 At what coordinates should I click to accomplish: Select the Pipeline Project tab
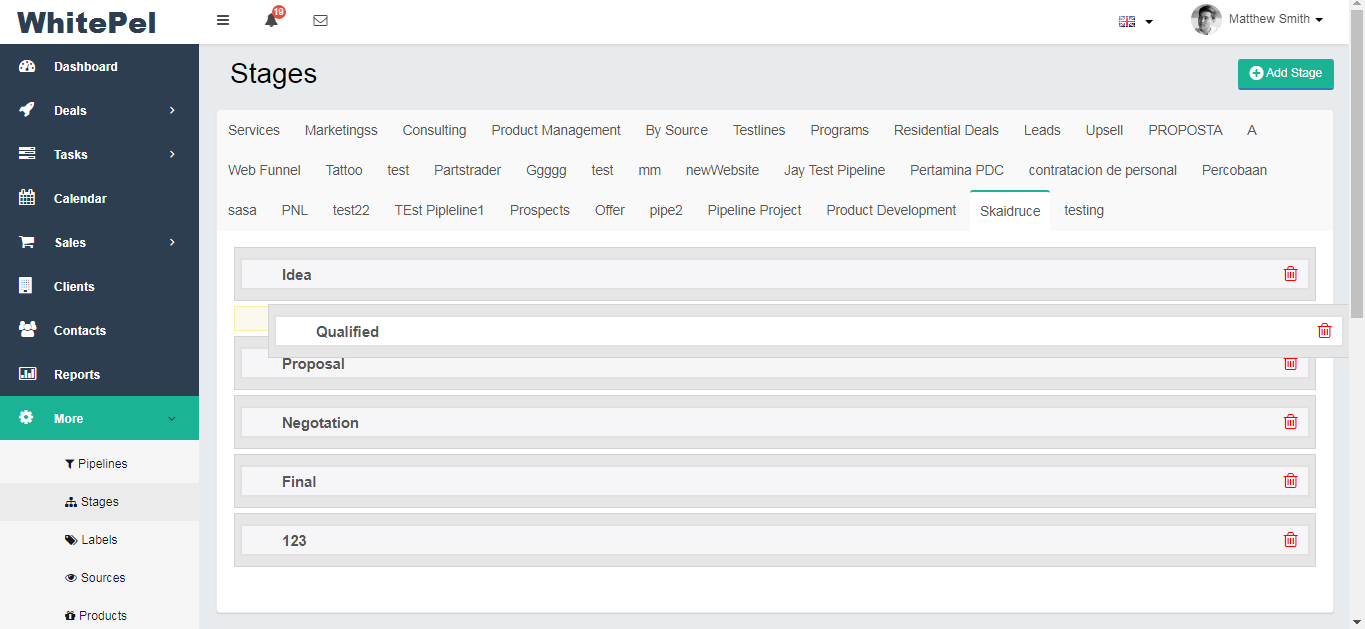[754, 210]
